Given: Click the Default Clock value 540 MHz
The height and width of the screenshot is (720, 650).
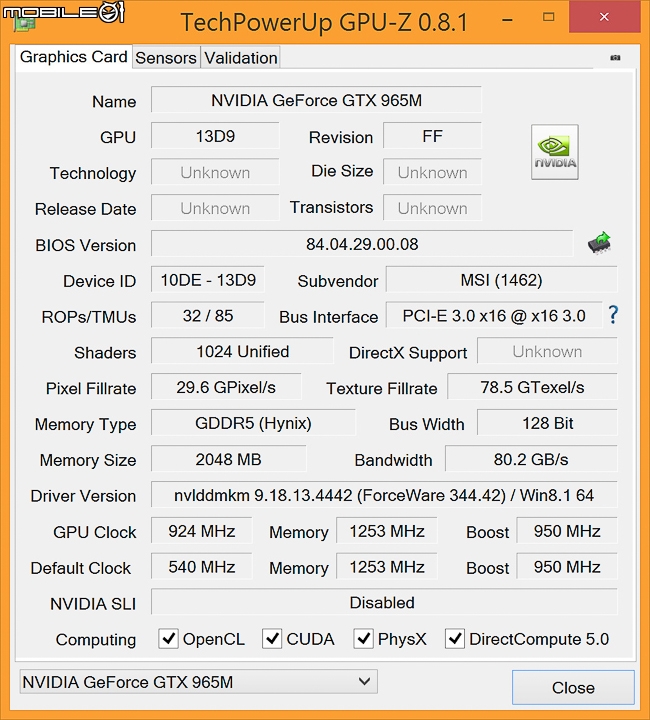Looking at the screenshot, I should (202, 567).
